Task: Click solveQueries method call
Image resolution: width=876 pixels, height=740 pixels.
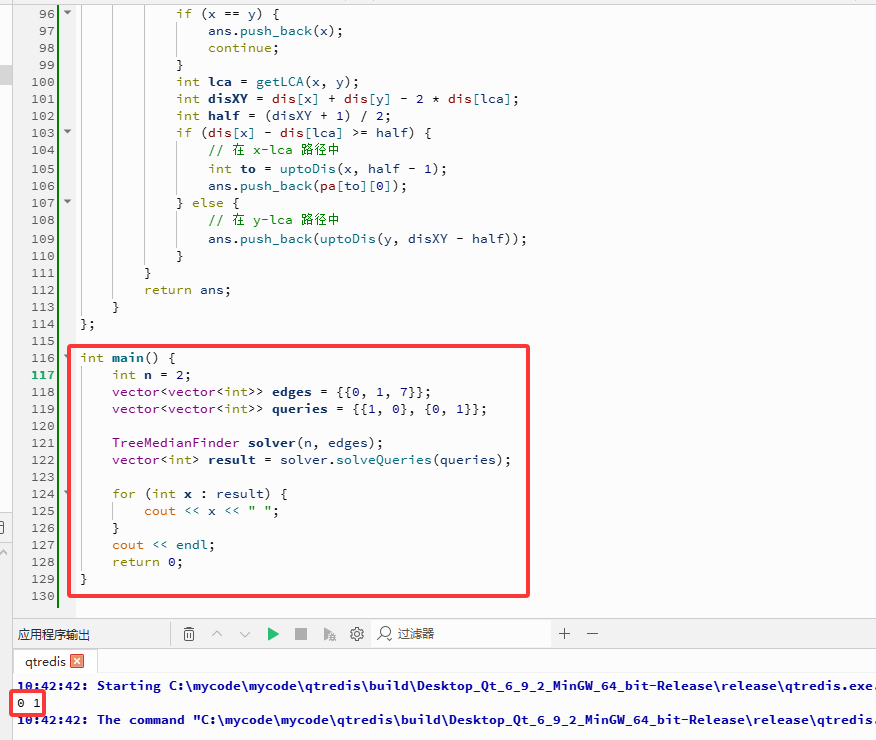Action: (384, 460)
